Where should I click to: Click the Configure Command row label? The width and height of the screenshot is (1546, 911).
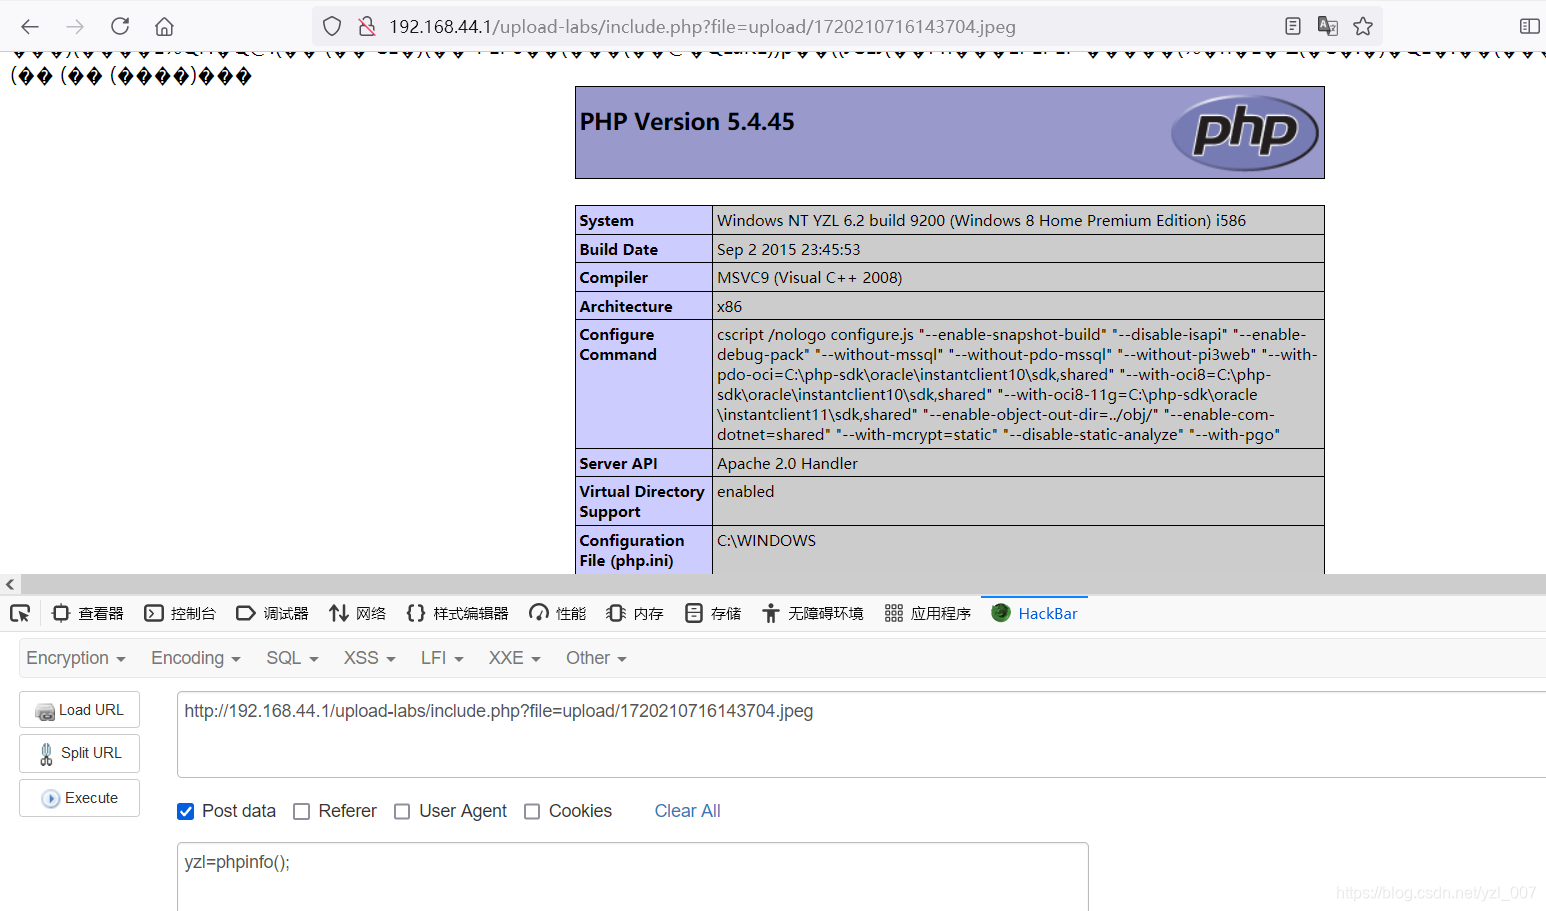pyautogui.click(x=618, y=345)
